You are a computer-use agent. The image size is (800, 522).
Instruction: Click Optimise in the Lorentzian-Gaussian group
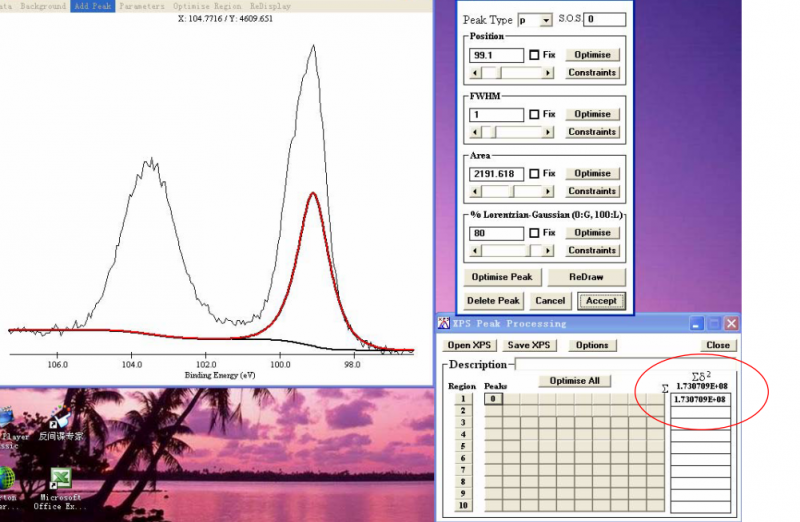click(592, 232)
